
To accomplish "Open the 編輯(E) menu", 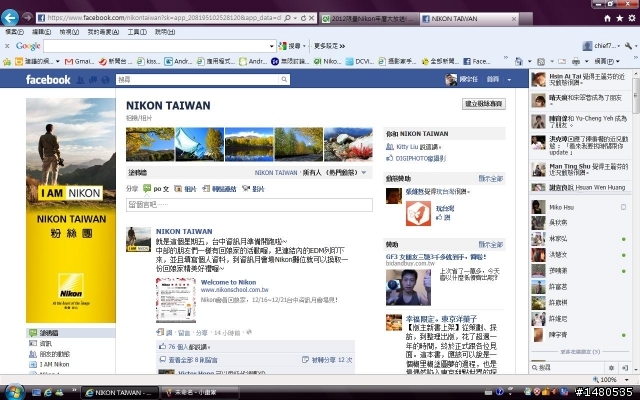I will click(x=42, y=32).
